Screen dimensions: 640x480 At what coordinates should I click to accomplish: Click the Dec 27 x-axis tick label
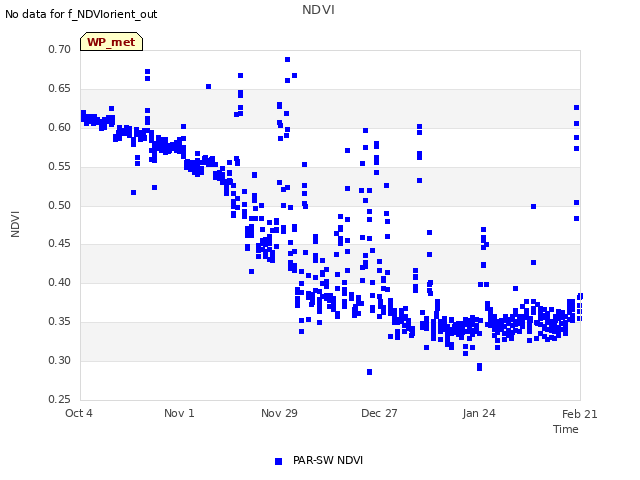pos(379,413)
